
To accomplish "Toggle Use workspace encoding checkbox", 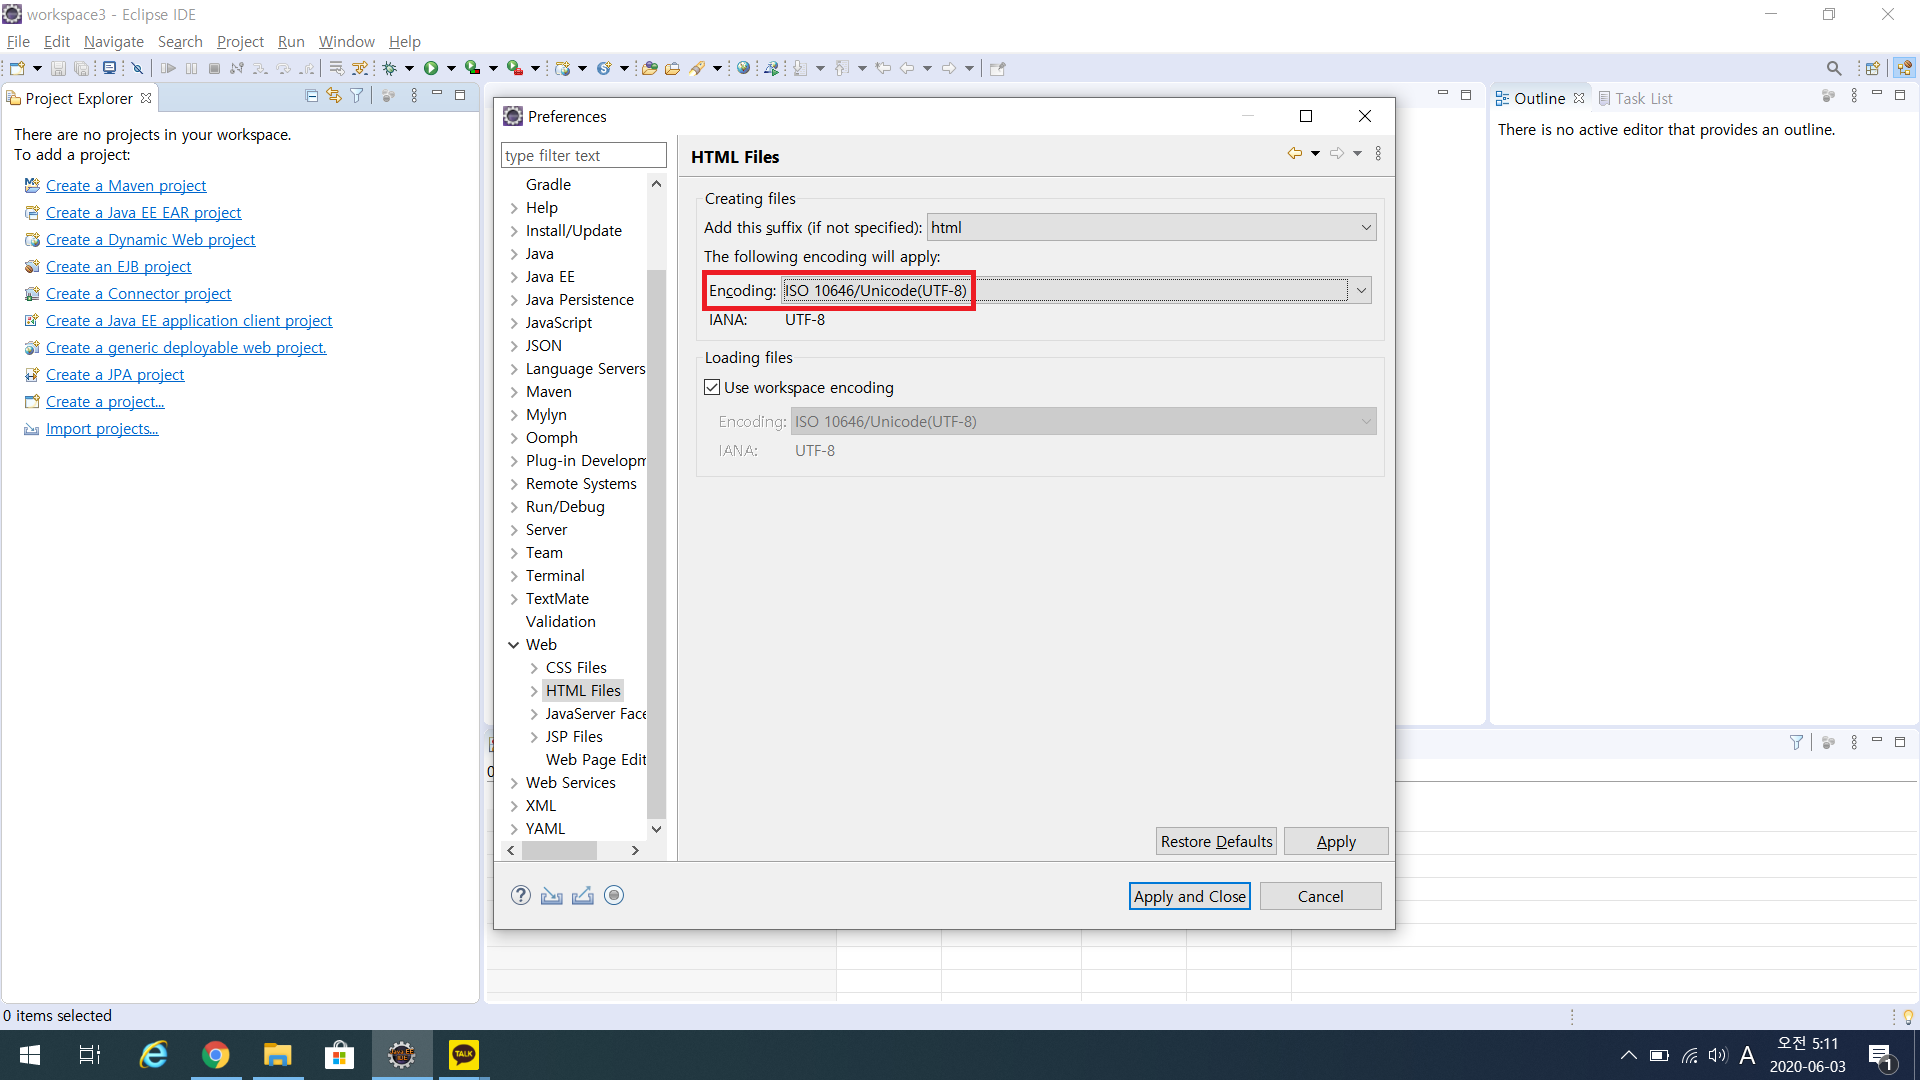I will point(712,387).
